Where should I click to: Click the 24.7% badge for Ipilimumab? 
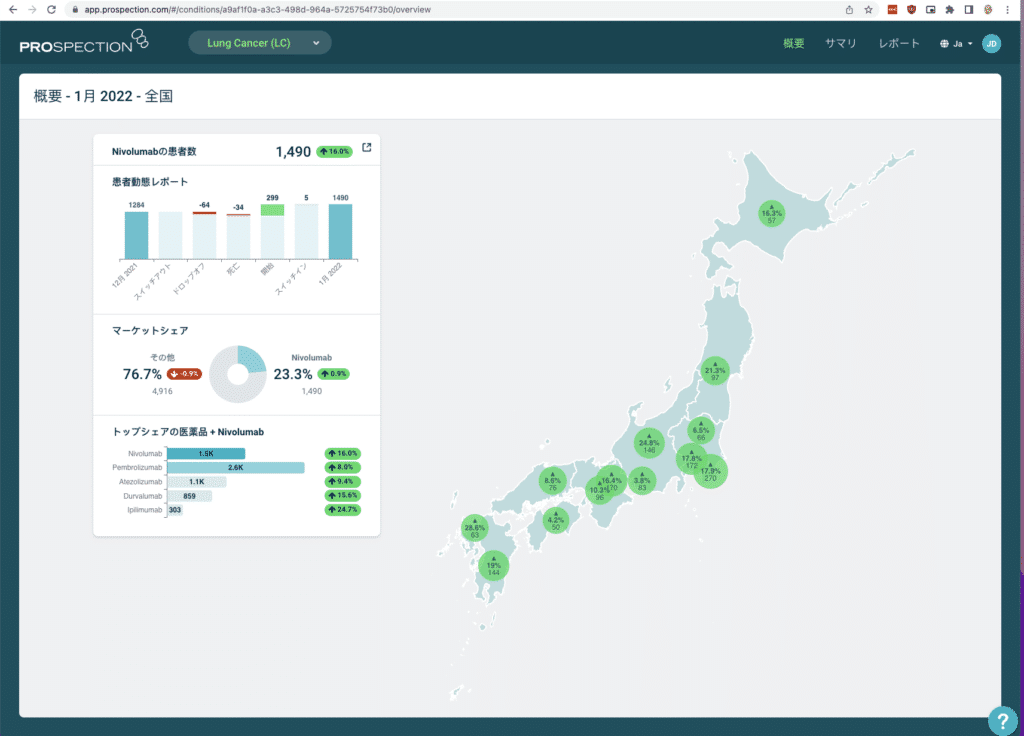(342, 510)
